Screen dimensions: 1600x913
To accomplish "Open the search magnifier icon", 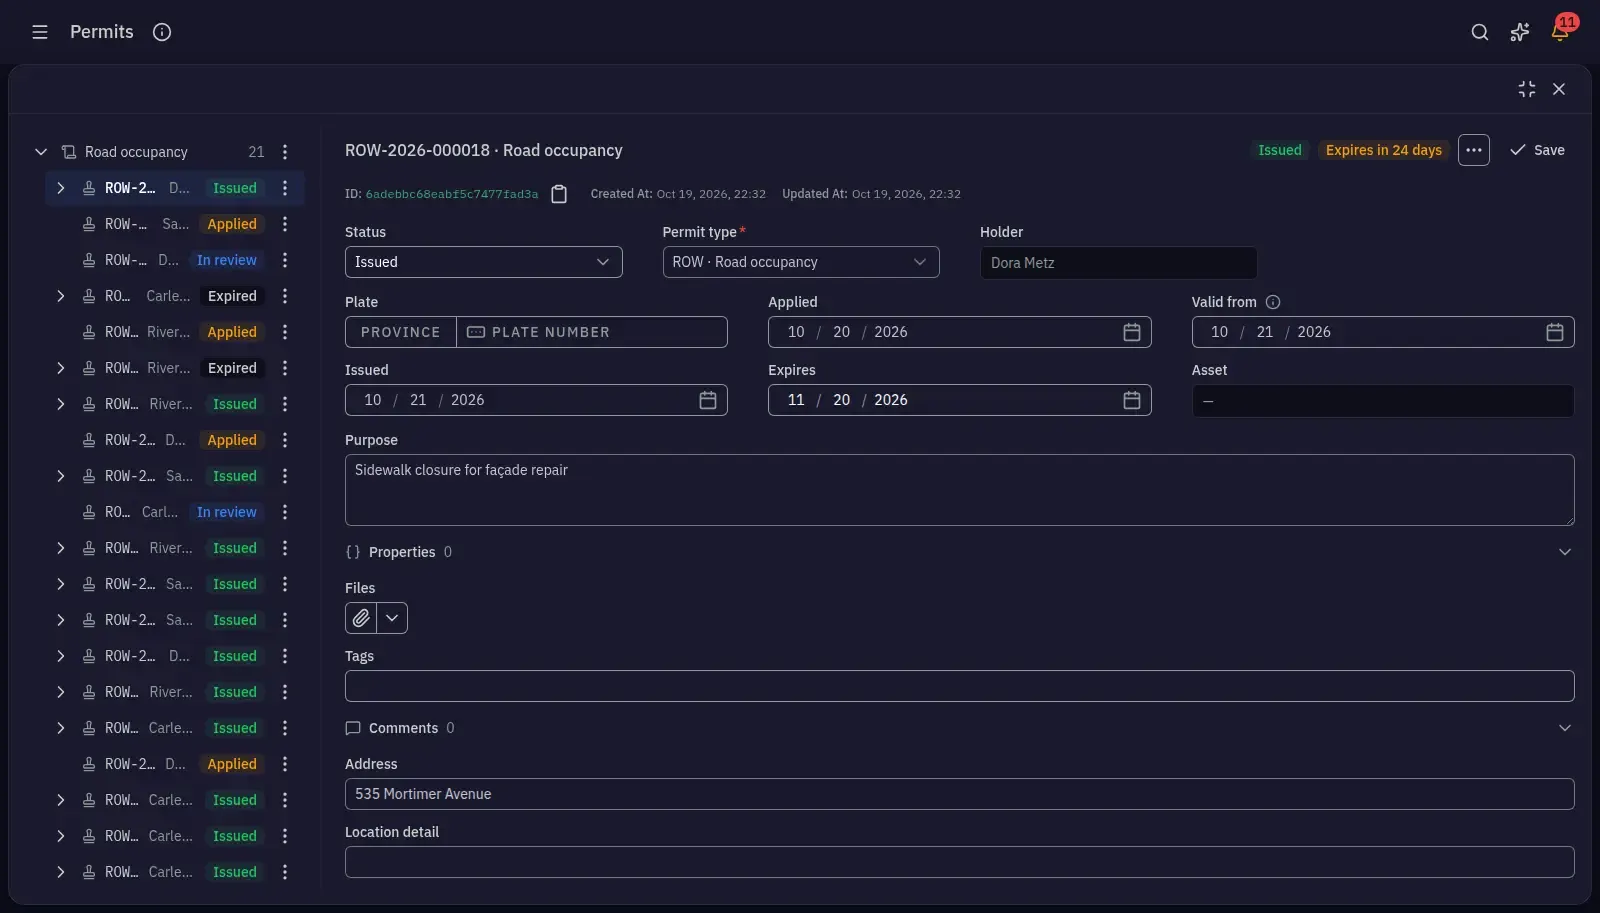I will click(1480, 32).
